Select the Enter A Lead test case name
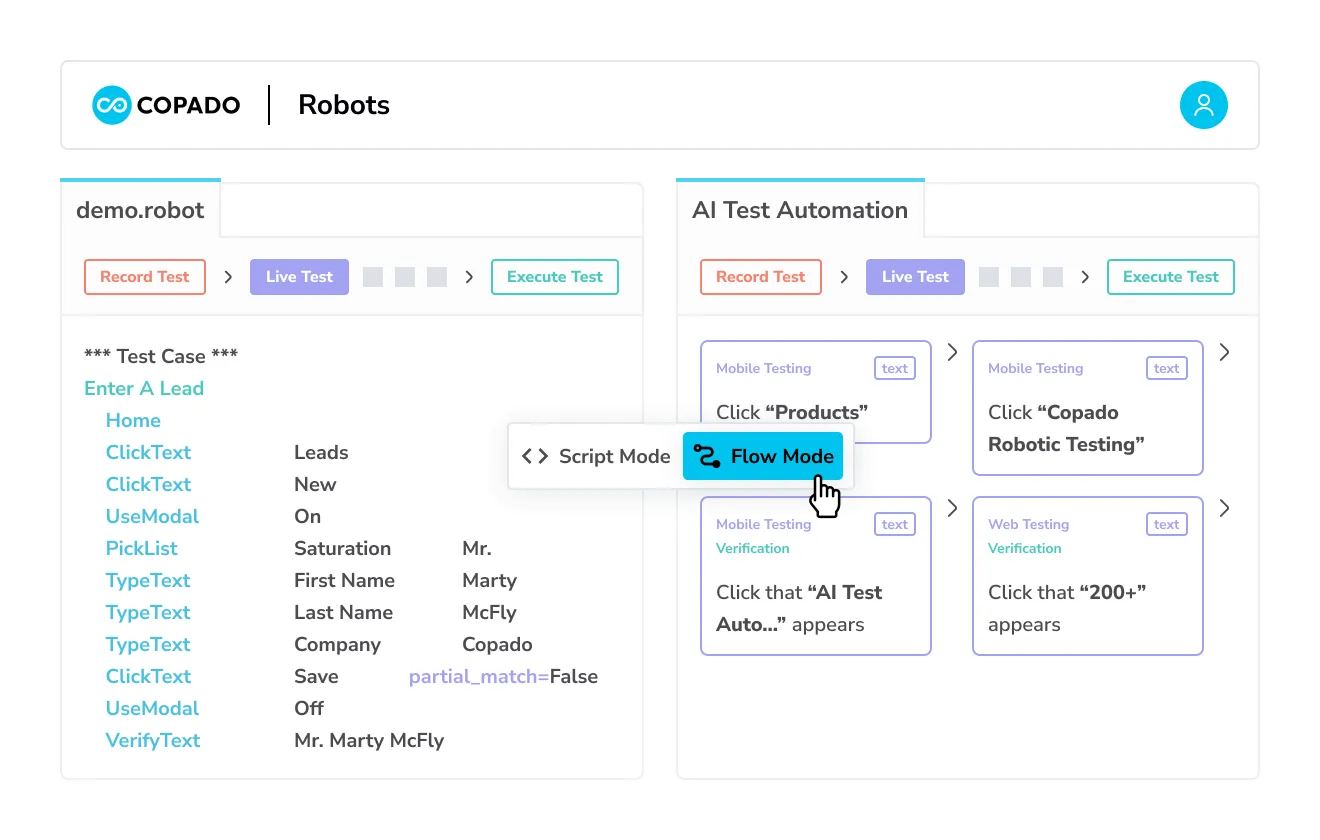 pyautogui.click(x=144, y=388)
